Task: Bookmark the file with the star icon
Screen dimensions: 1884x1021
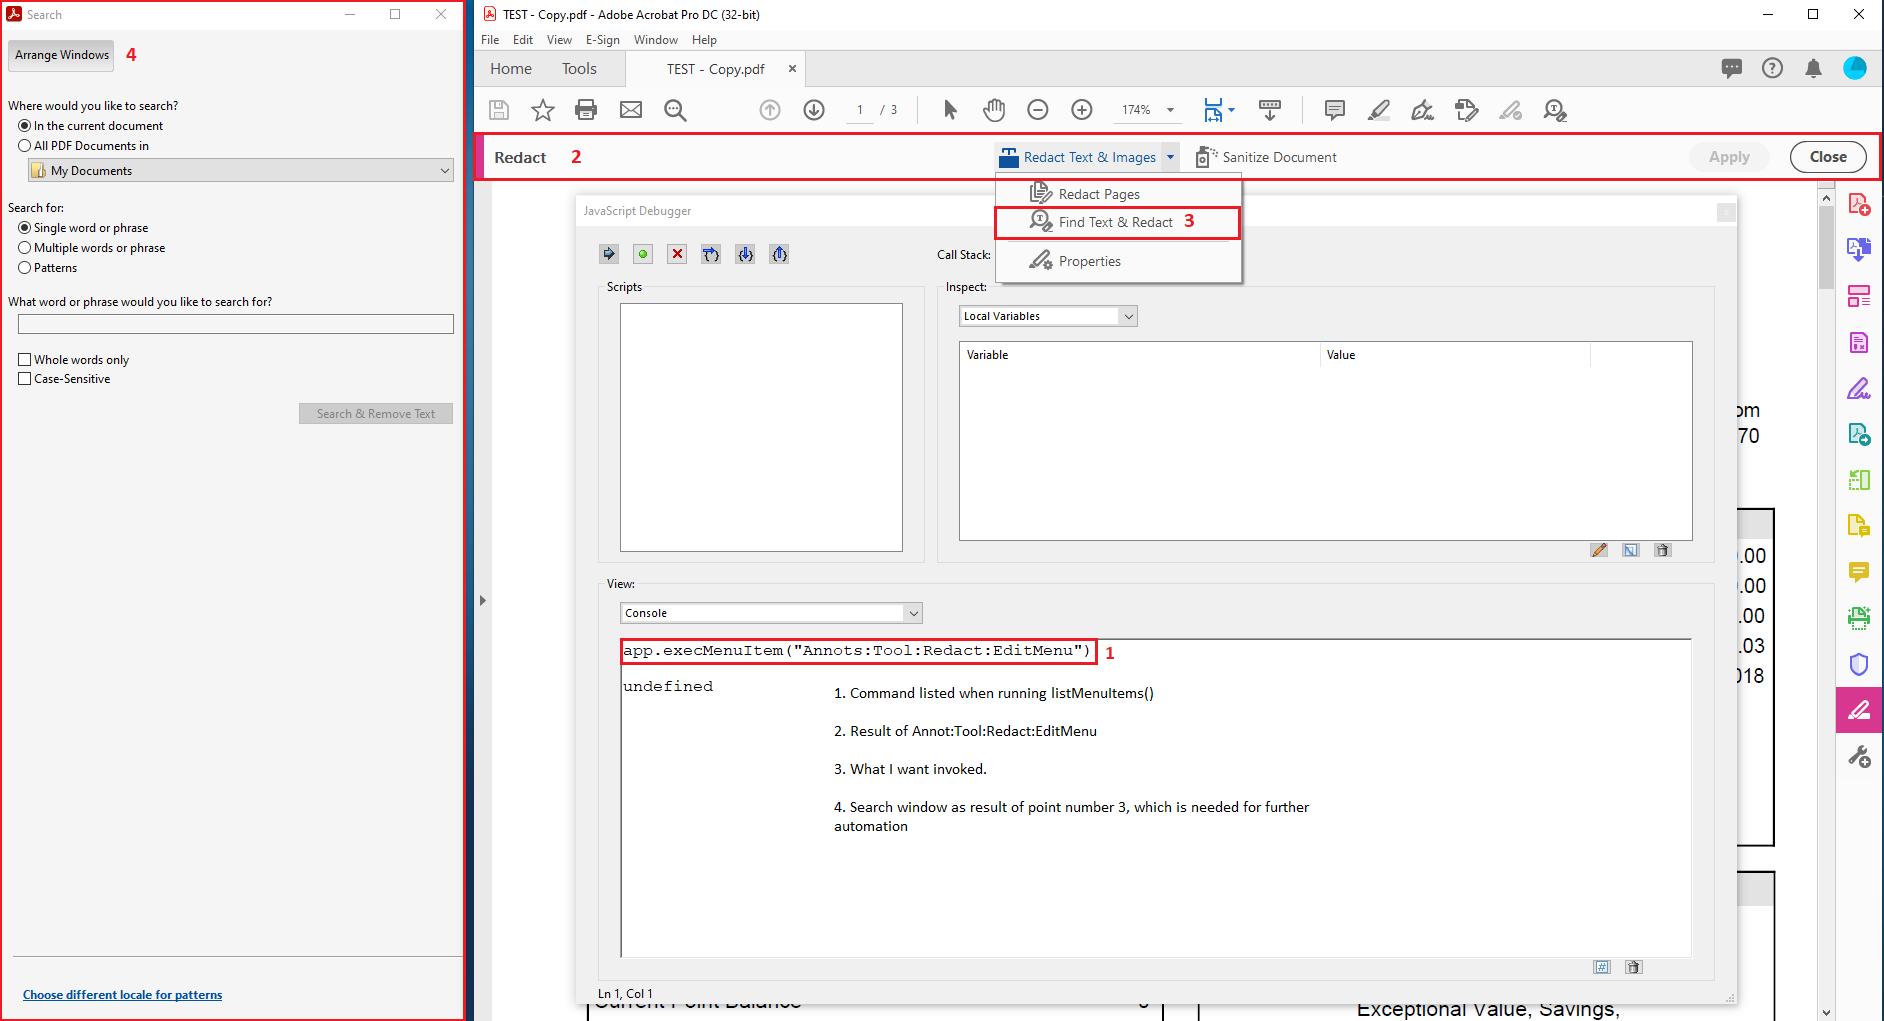Action: [543, 110]
